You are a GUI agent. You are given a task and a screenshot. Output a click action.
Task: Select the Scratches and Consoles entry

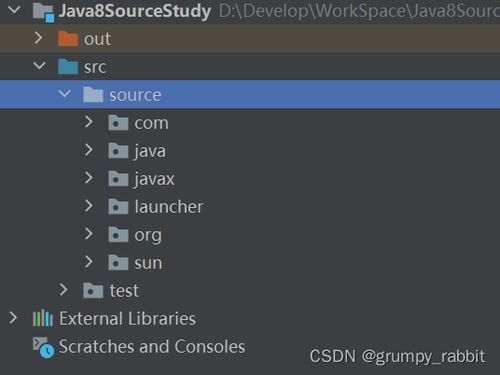[x=152, y=346]
